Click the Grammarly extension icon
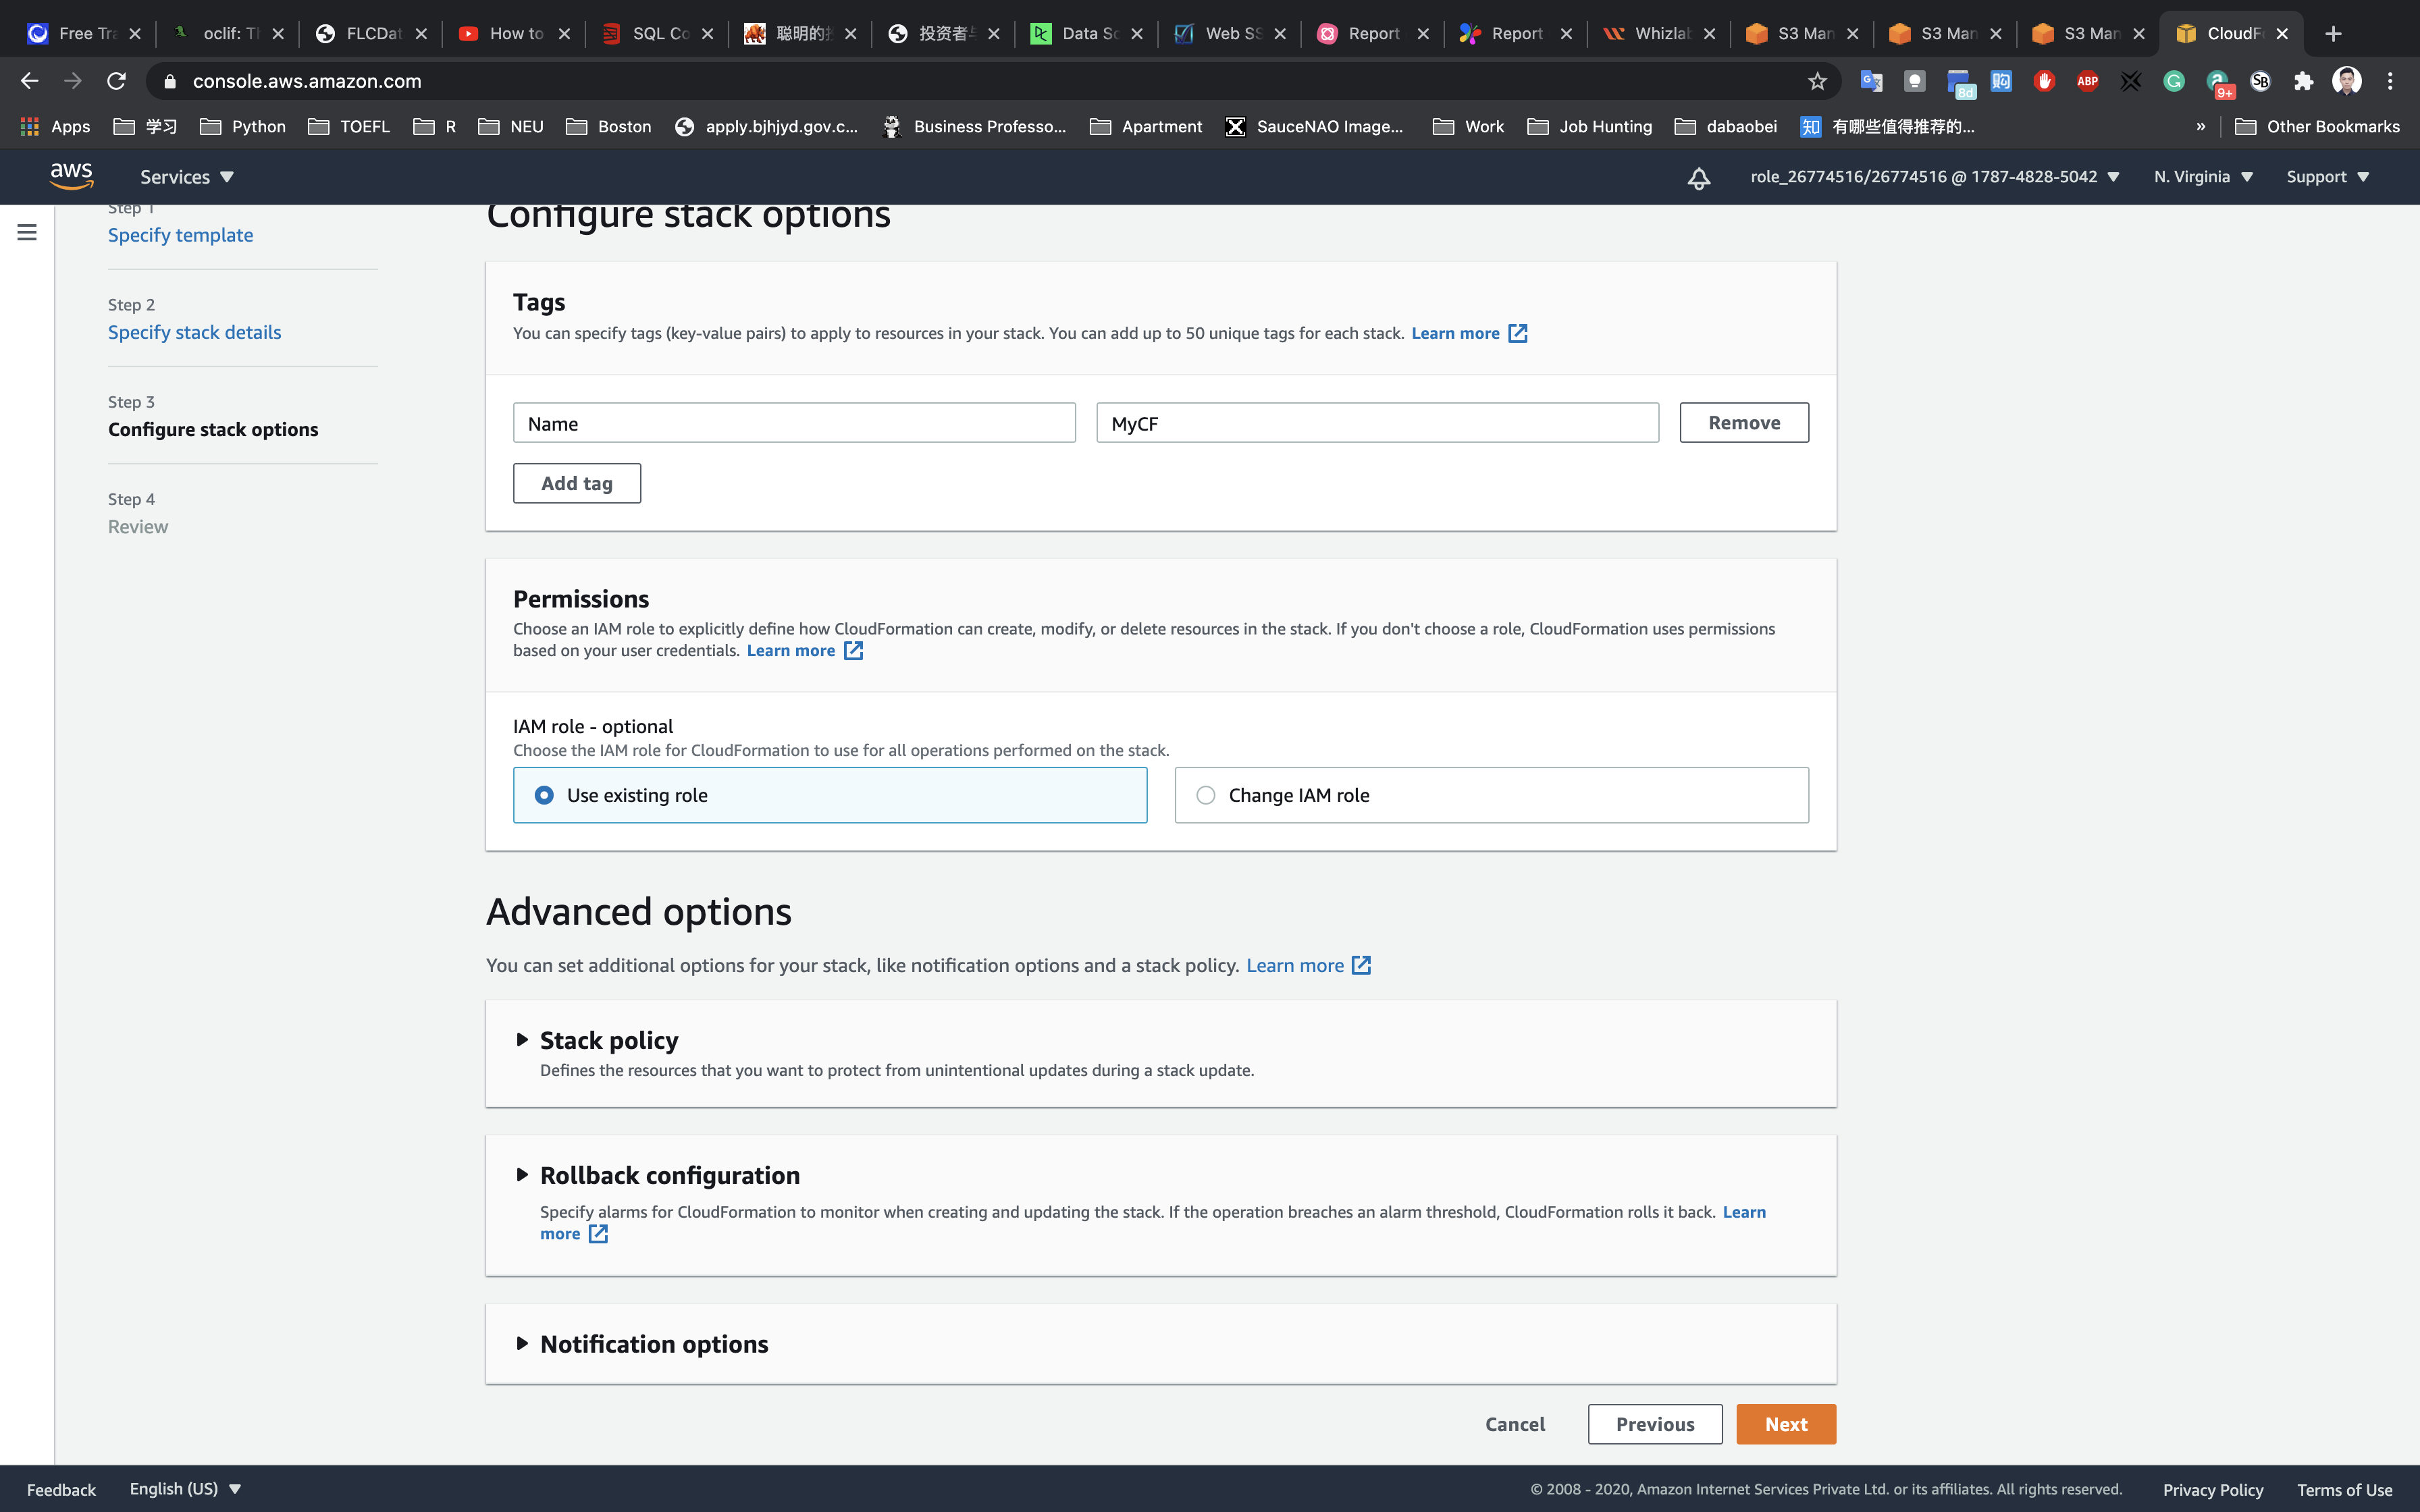This screenshot has height=1512, width=2420. coord(2173,81)
